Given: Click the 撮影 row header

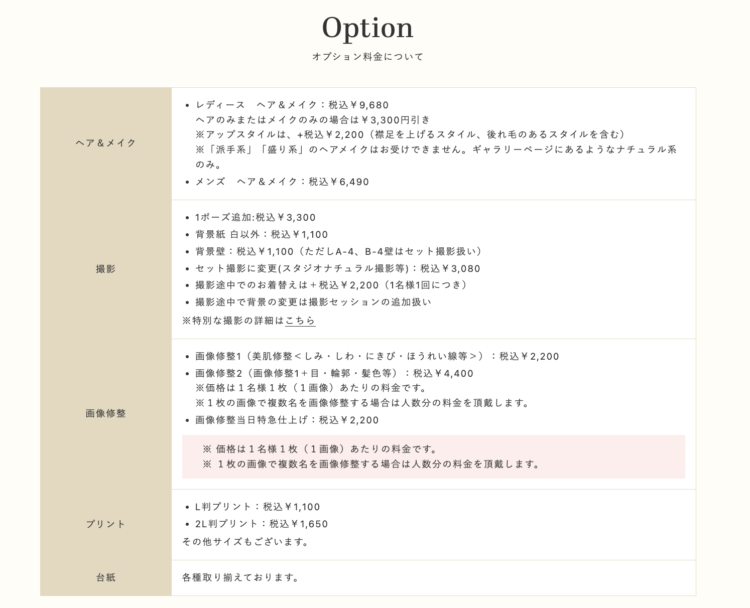Looking at the screenshot, I should pyautogui.click(x=106, y=269).
